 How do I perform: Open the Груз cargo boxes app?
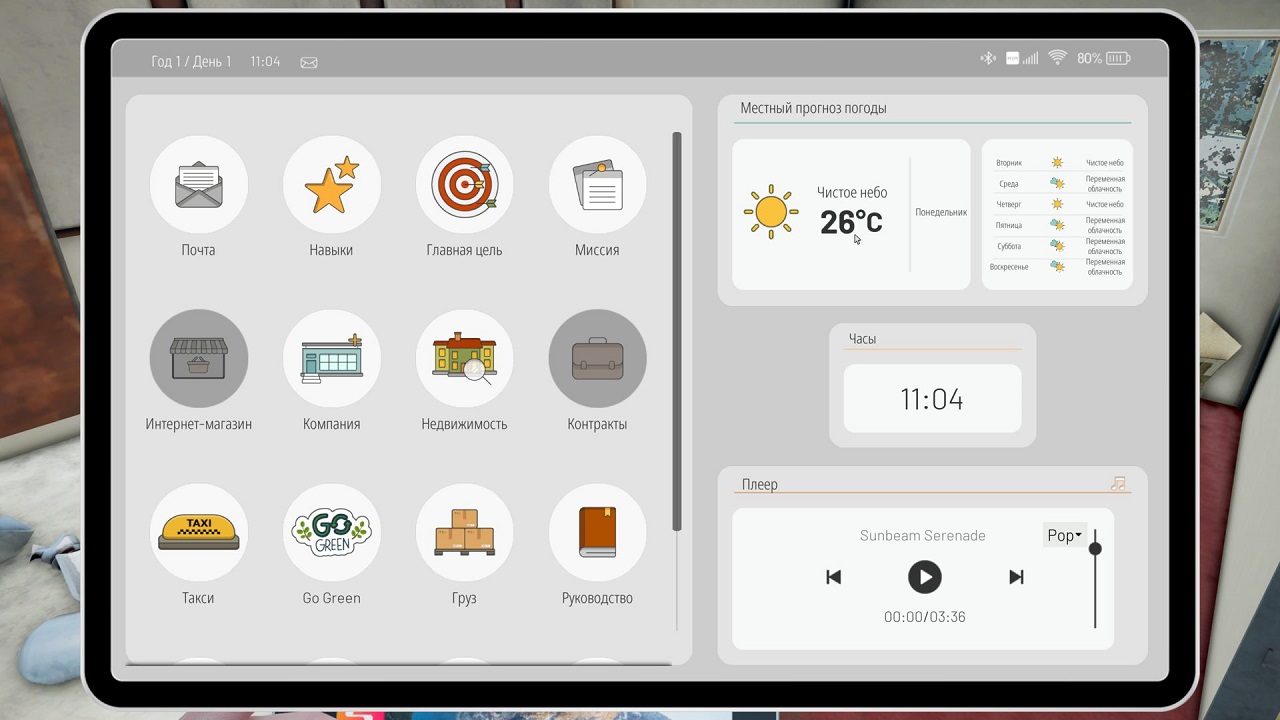click(464, 533)
